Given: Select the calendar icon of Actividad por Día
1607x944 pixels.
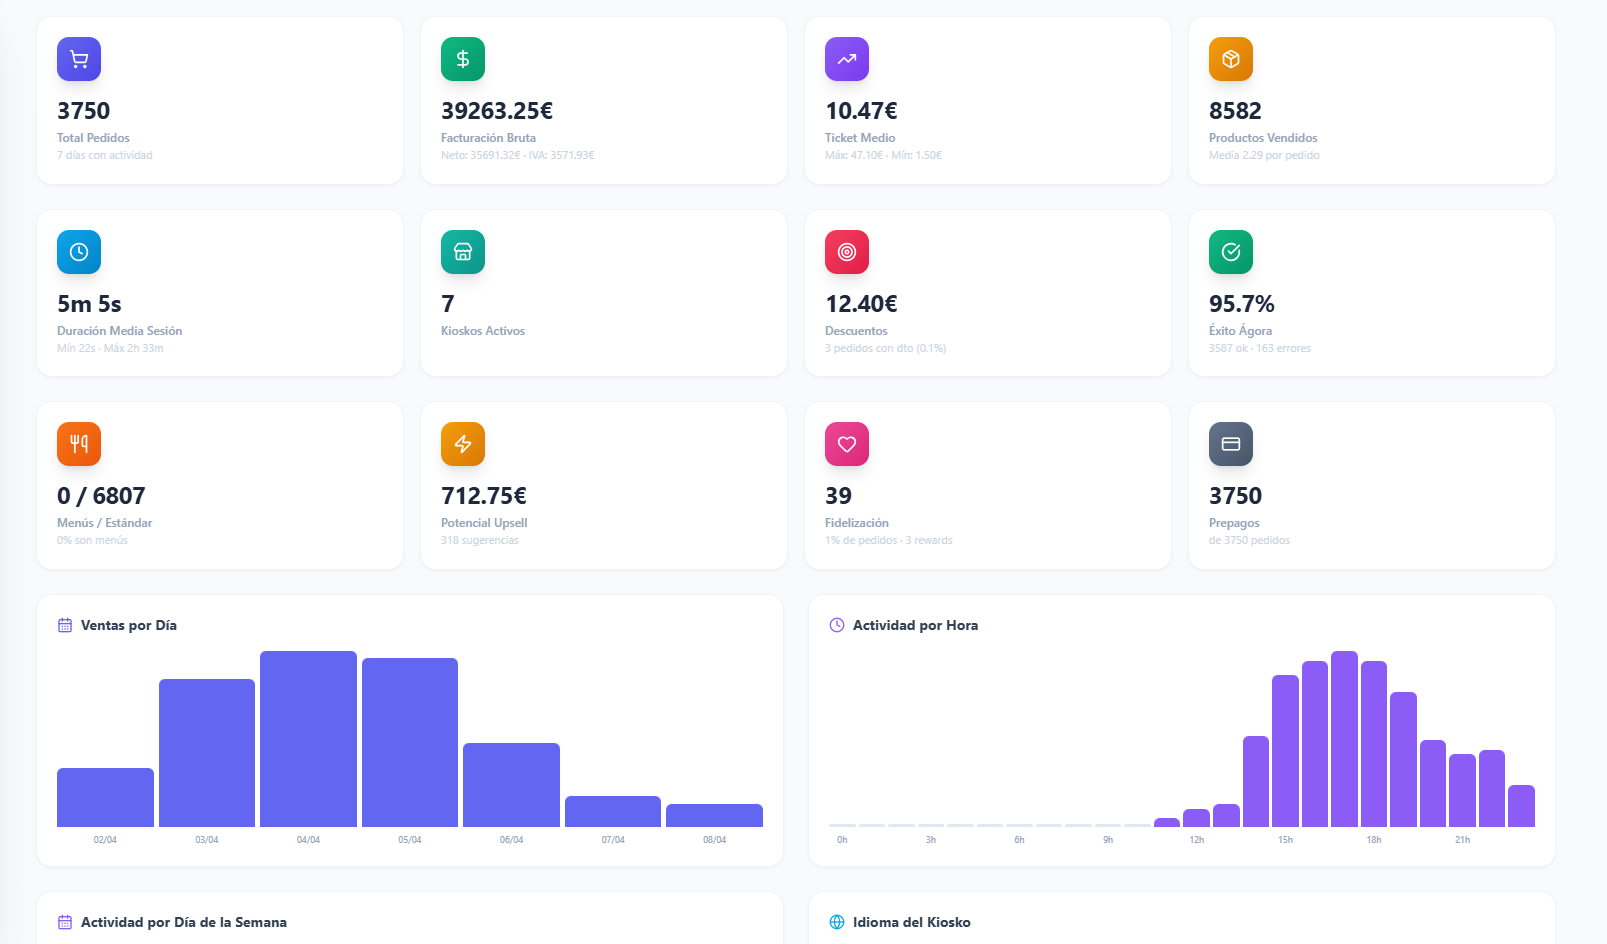Looking at the screenshot, I should 64,922.
